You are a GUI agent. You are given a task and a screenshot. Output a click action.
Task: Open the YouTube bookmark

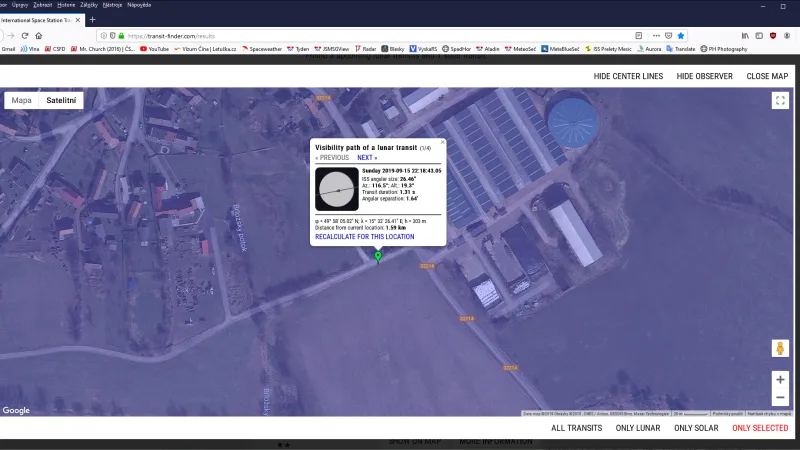(154, 49)
